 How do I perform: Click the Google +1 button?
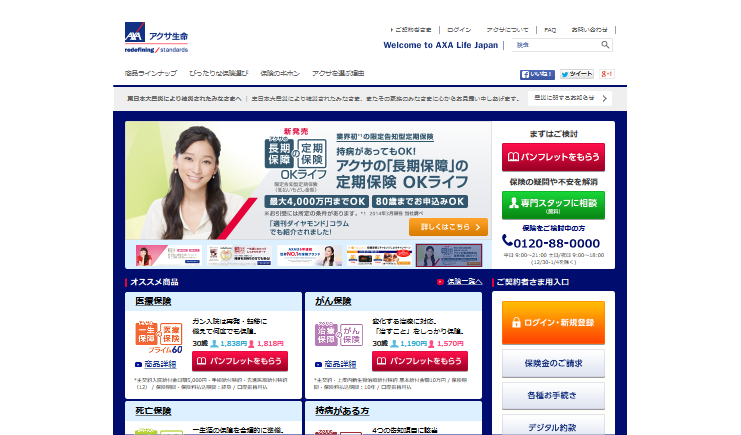pyautogui.click(x=606, y=74)
